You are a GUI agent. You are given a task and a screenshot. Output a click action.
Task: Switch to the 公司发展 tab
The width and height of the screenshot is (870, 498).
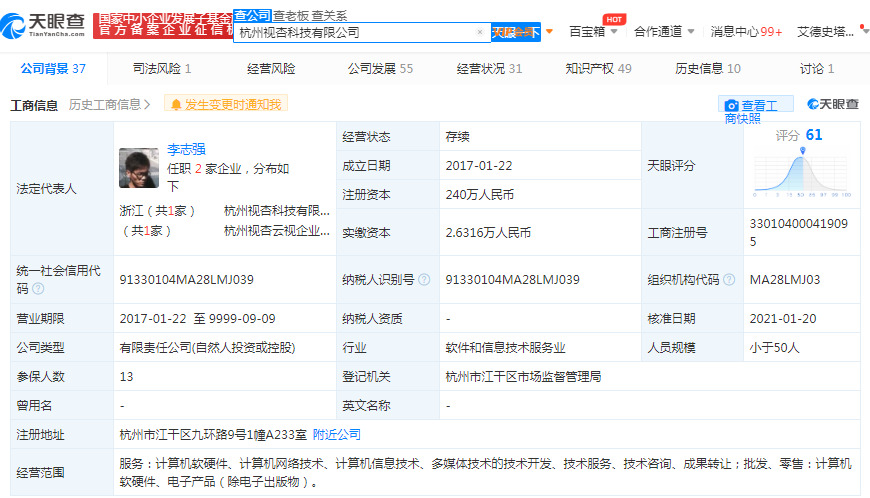380,69
